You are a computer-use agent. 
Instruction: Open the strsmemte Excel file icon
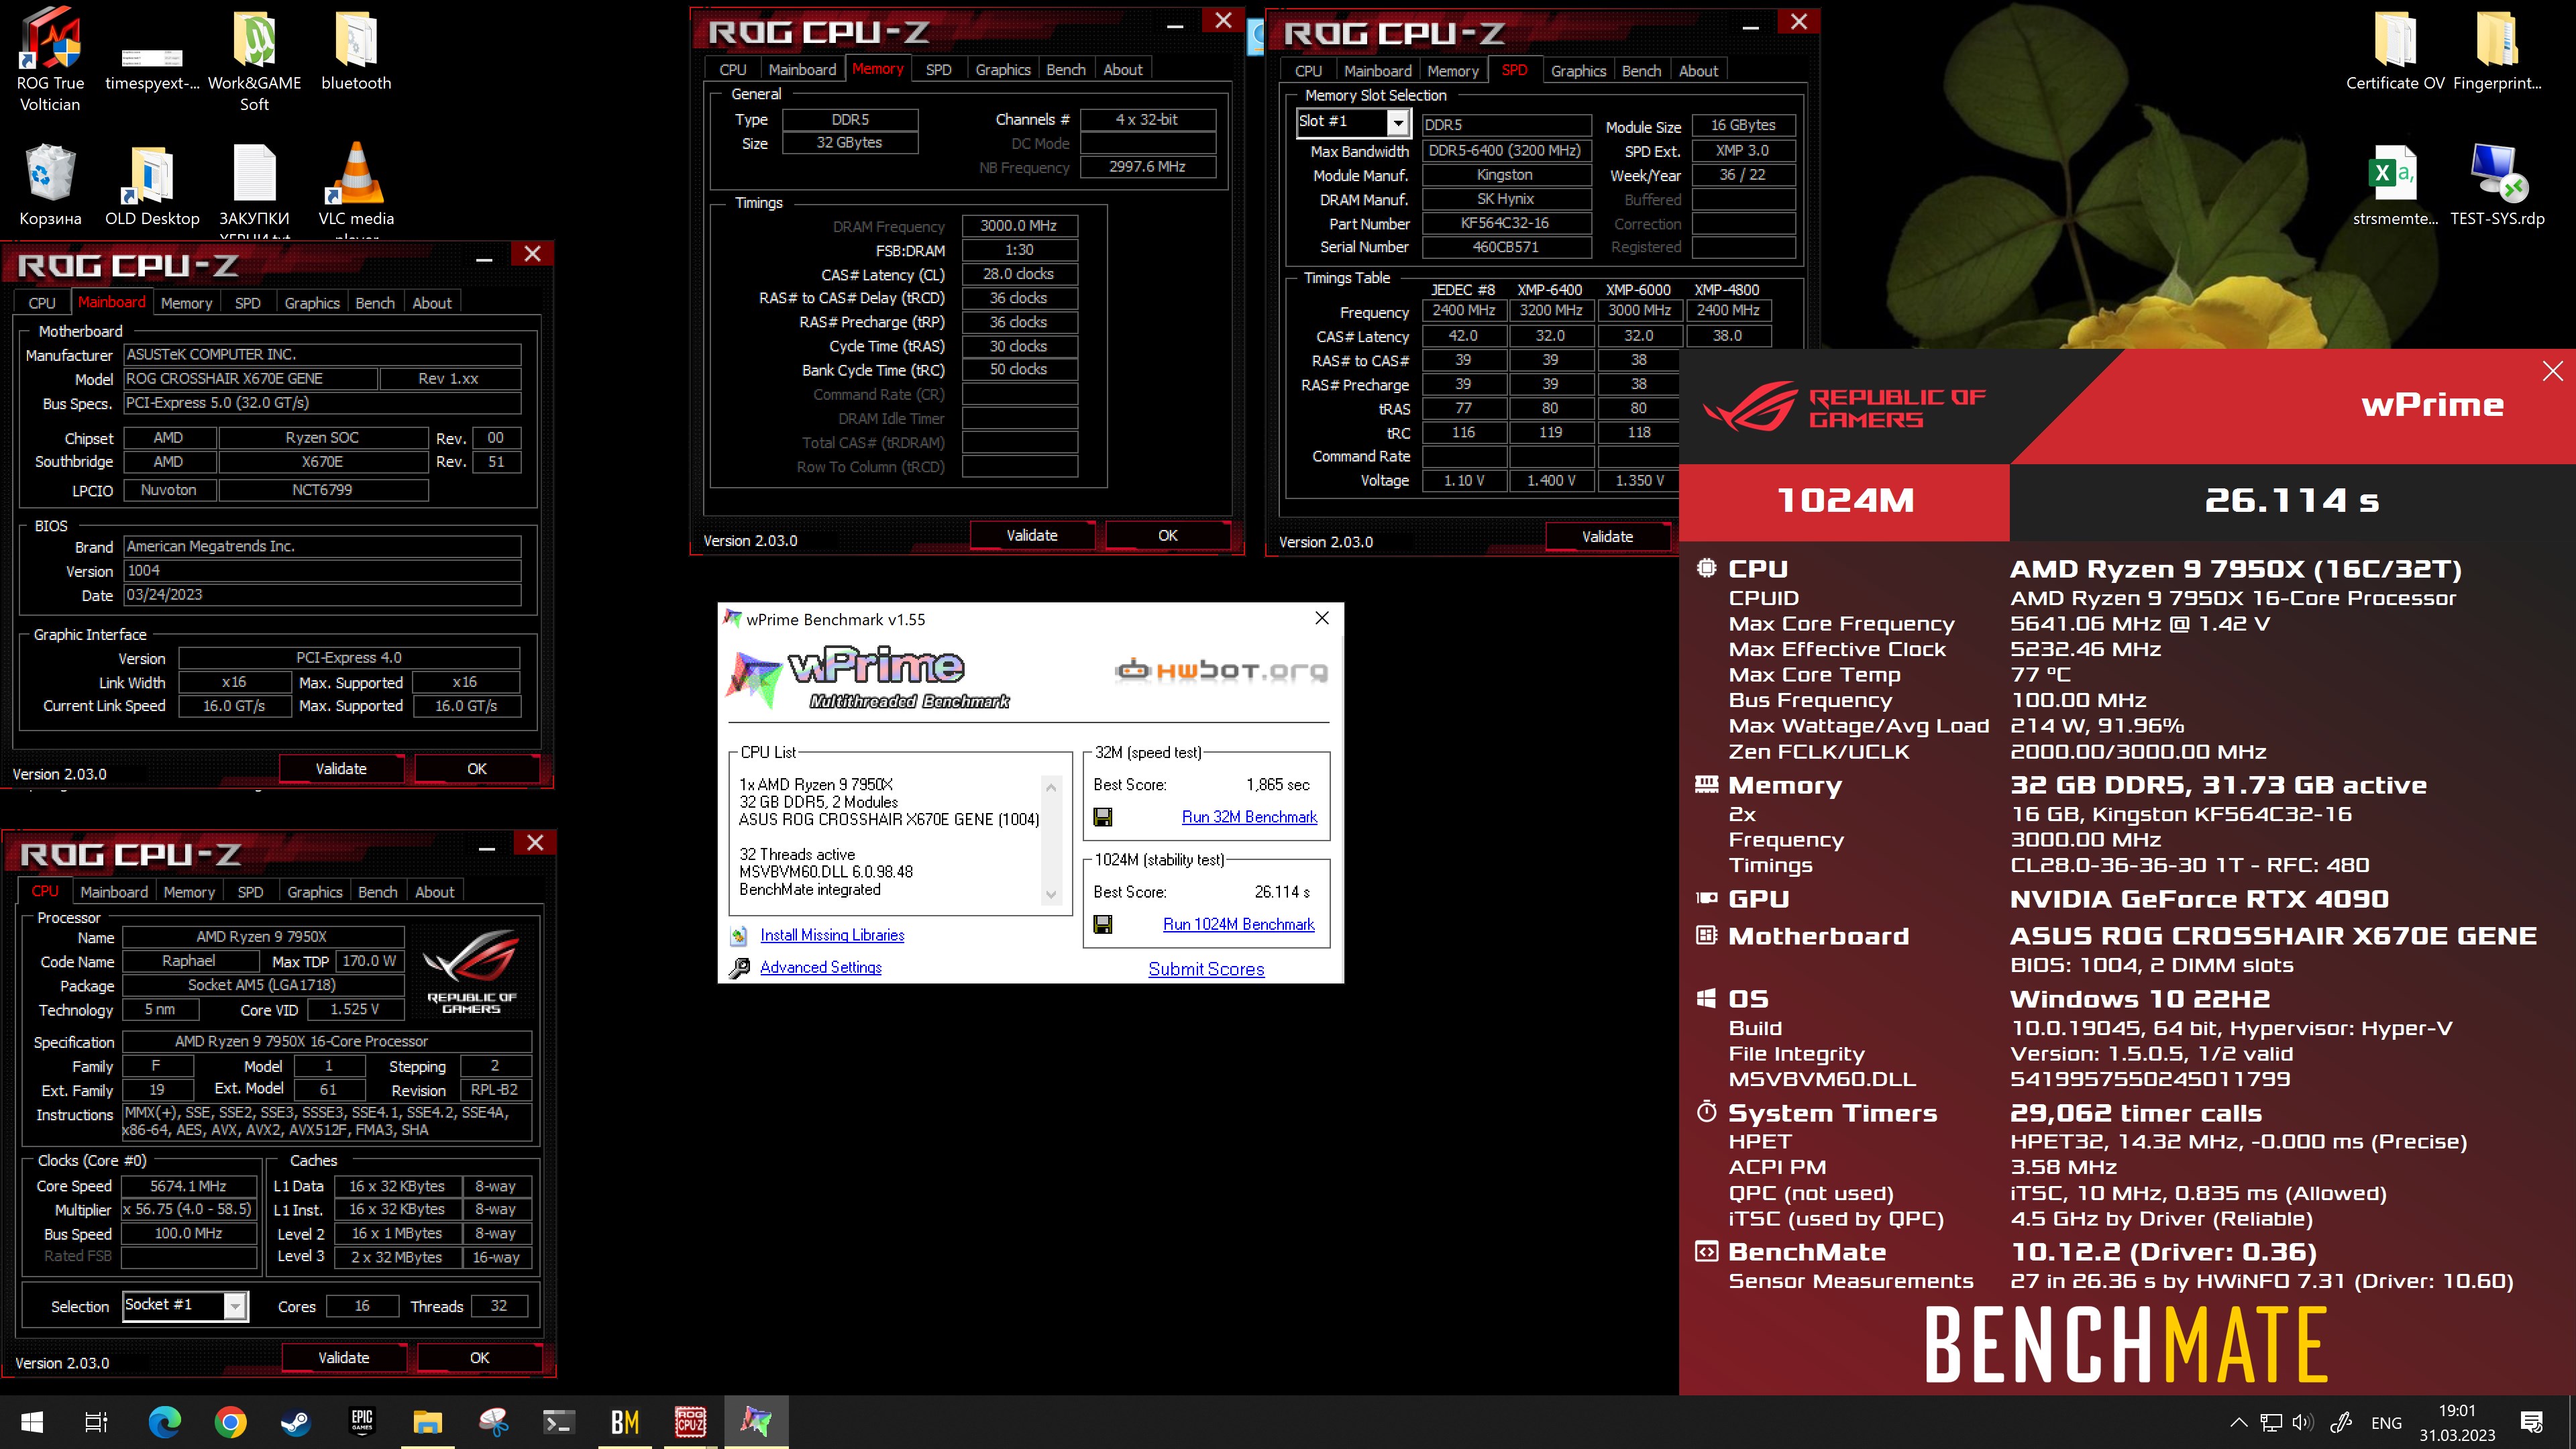[2396, 185]
